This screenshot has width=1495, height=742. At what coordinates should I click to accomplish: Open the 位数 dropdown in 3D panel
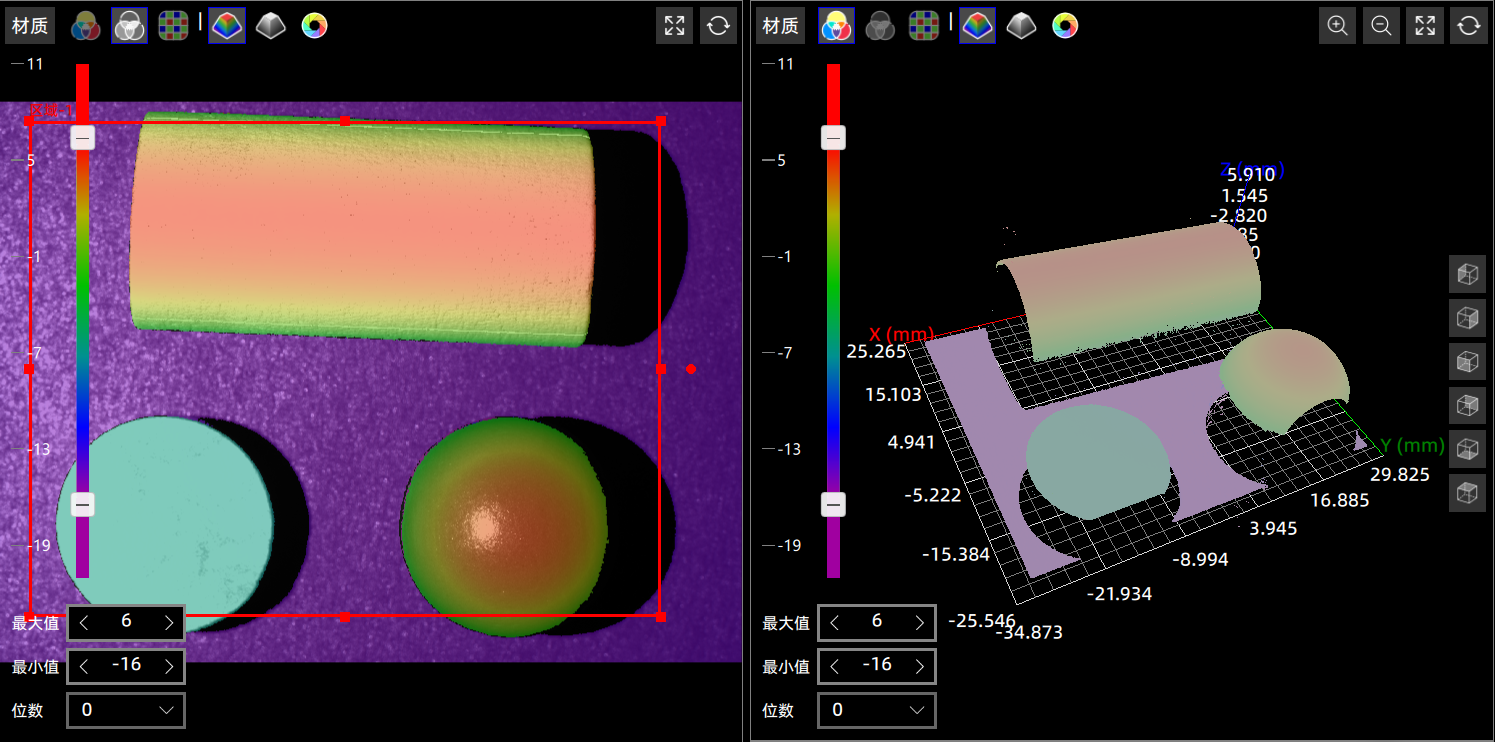coord(877,710)
